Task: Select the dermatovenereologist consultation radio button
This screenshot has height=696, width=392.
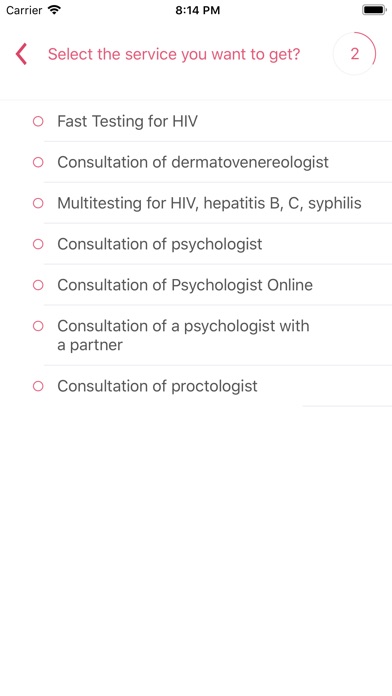Action: coord(38,162)
